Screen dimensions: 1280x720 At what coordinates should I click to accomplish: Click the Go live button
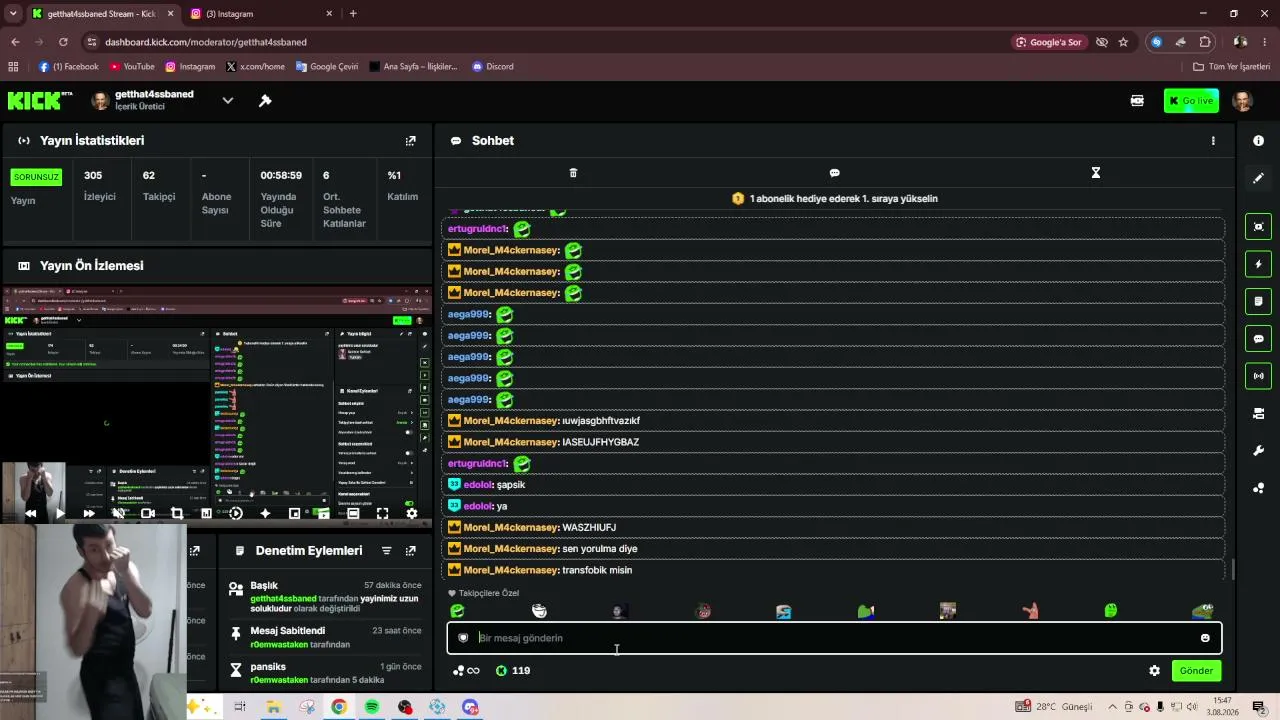coord(1191,101)
